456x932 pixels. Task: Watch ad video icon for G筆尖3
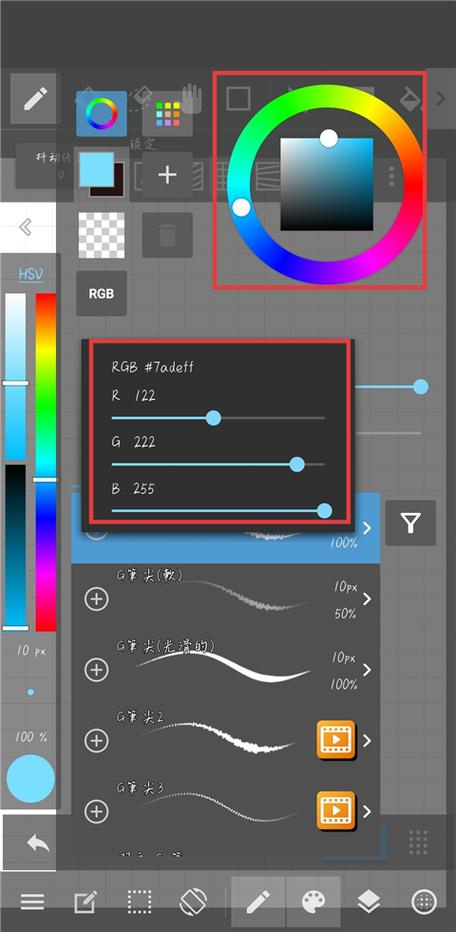tap(336, 811)
